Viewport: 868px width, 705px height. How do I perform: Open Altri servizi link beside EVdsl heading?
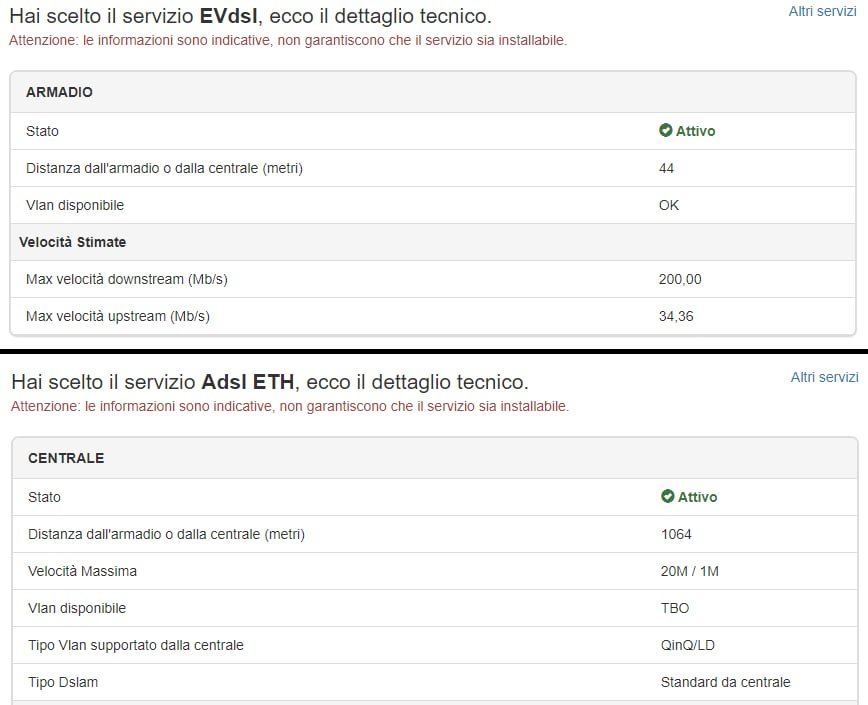pos(822,11)
